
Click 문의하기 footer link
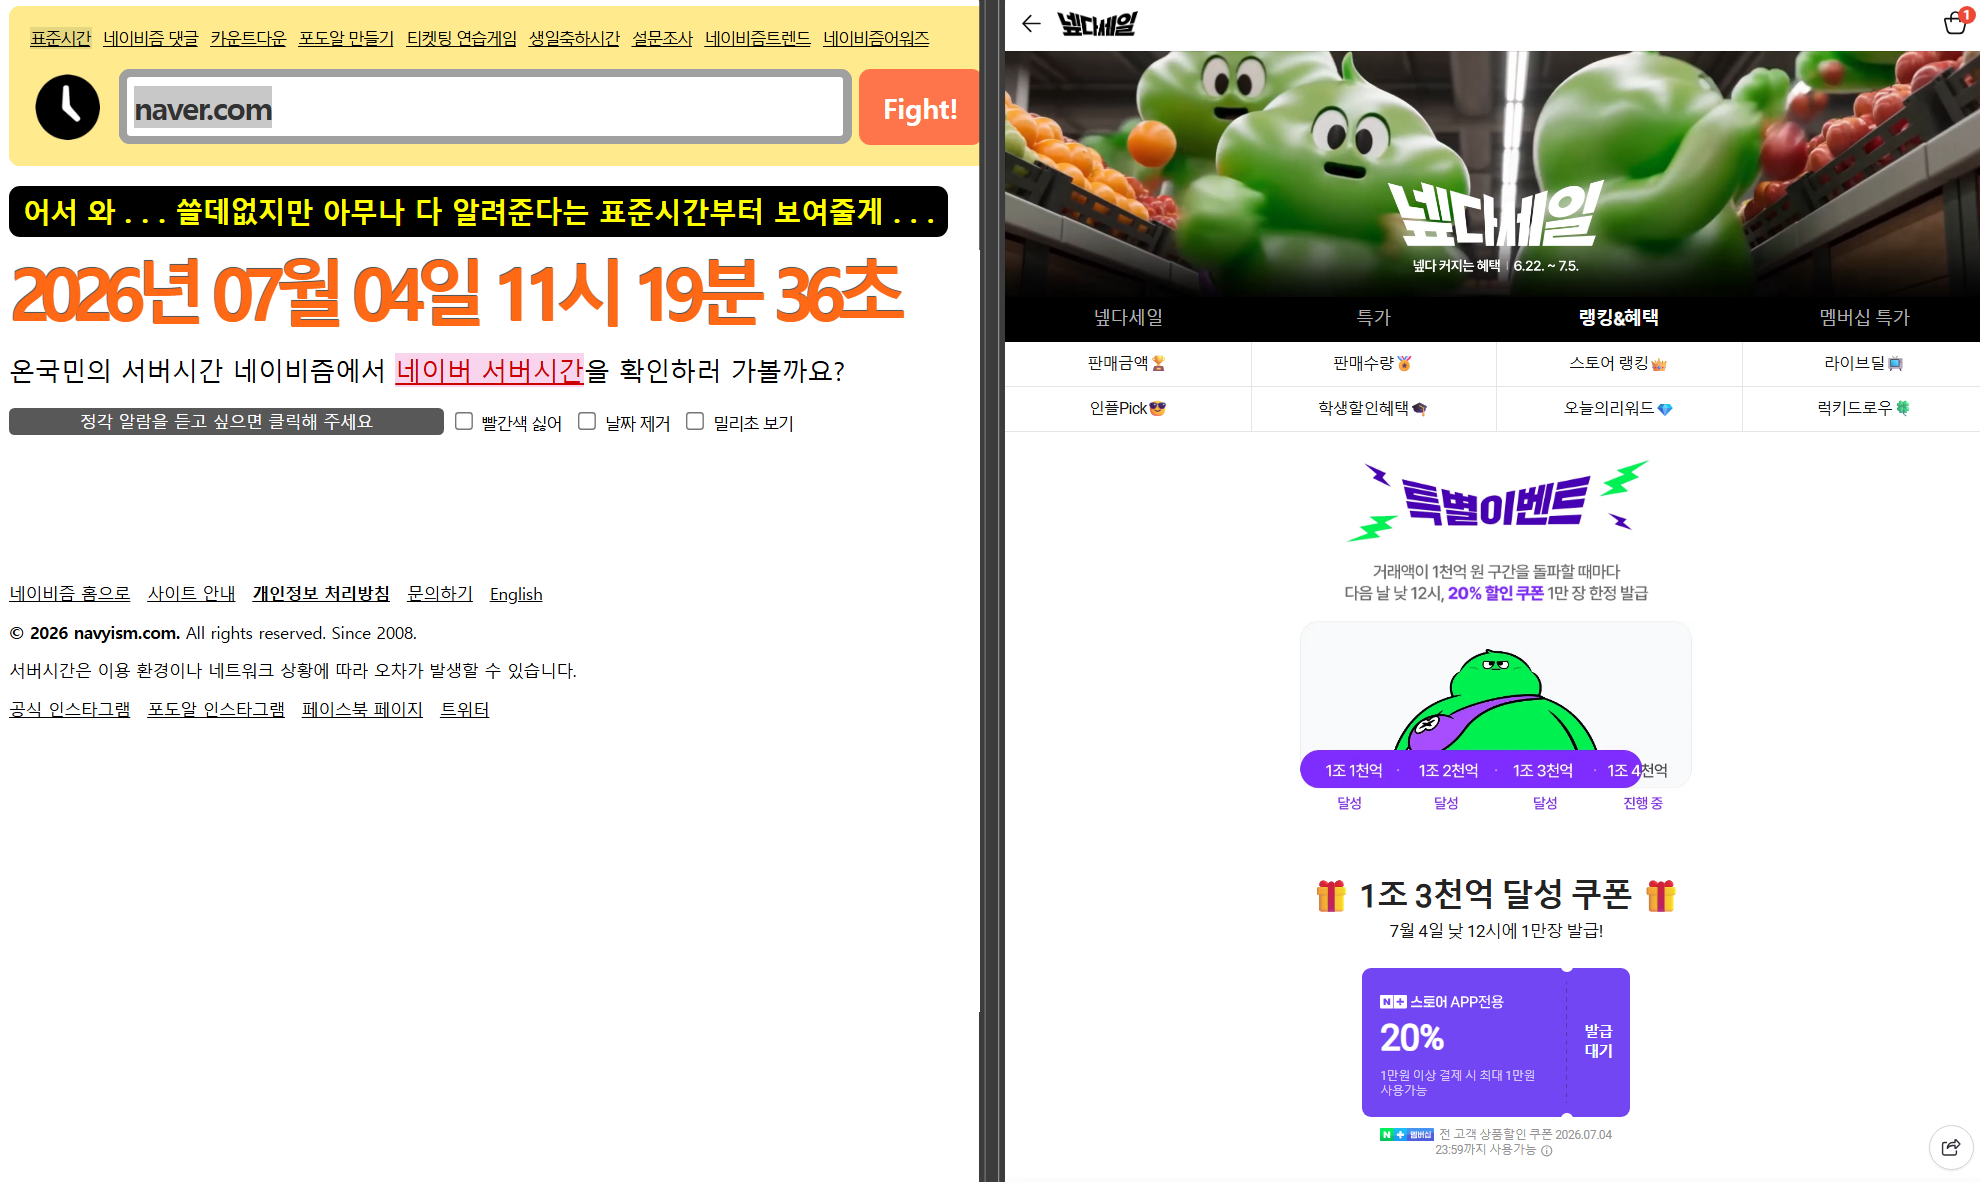coord(440,593)
